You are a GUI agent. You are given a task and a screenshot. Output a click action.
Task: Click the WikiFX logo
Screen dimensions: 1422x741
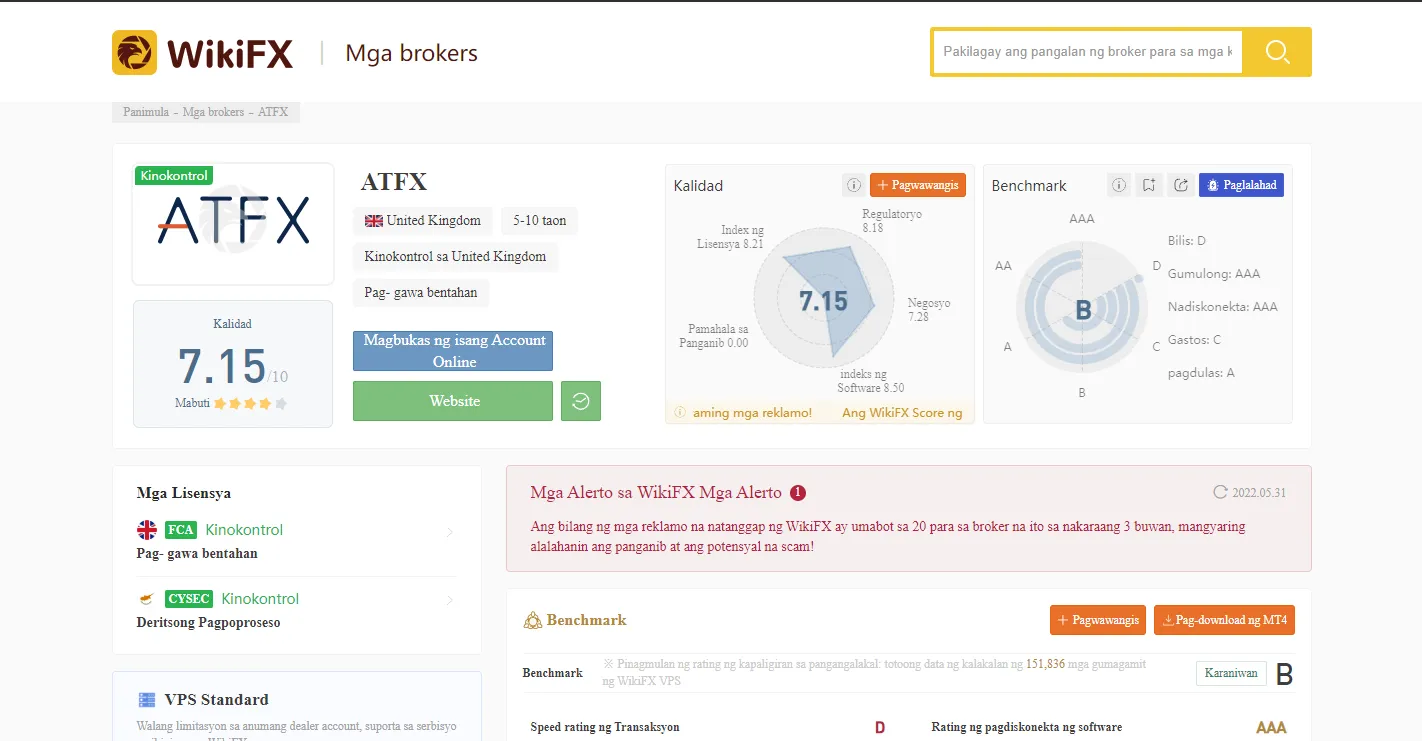[203, 52]
